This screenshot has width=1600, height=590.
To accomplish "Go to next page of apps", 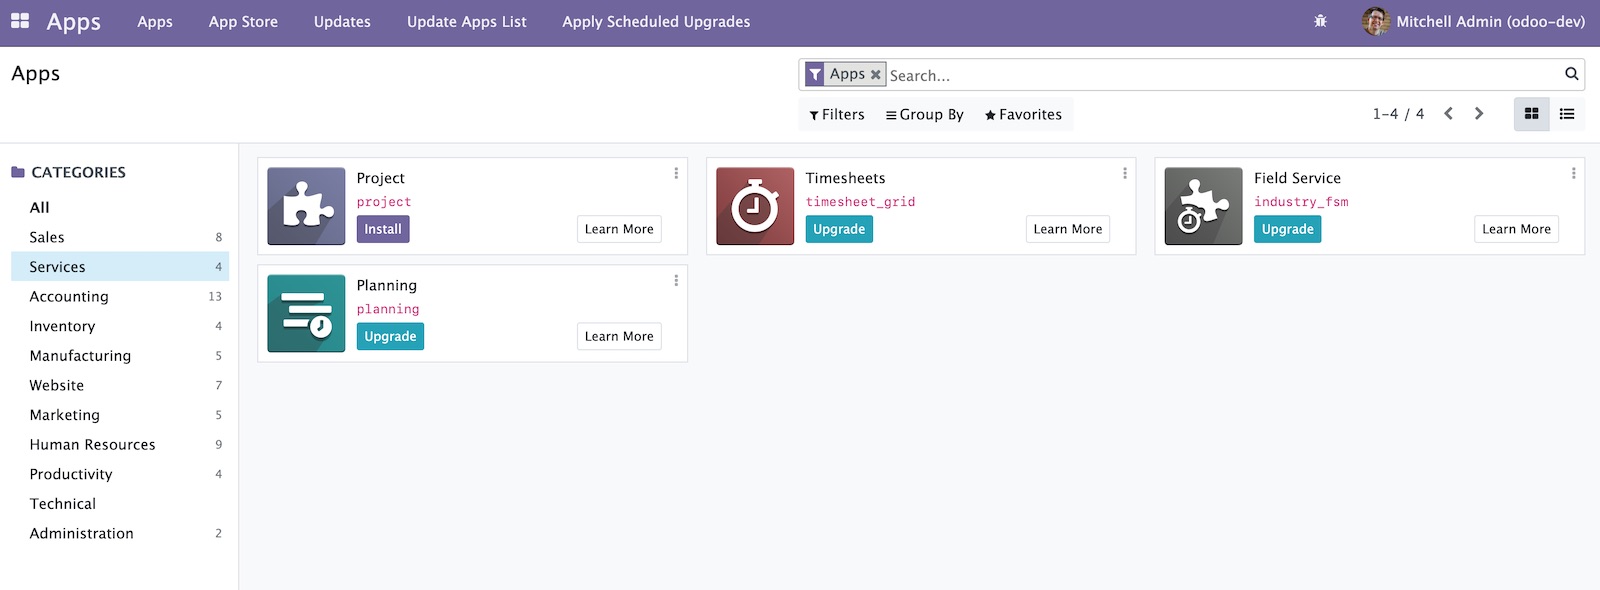I will [x=1479, y=114].
